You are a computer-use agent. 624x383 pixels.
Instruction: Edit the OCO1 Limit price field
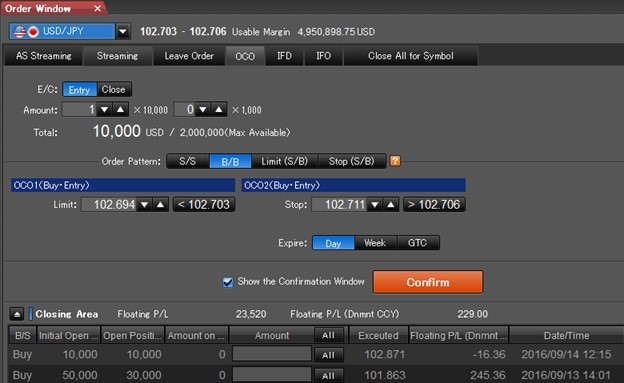coord(109,205)
